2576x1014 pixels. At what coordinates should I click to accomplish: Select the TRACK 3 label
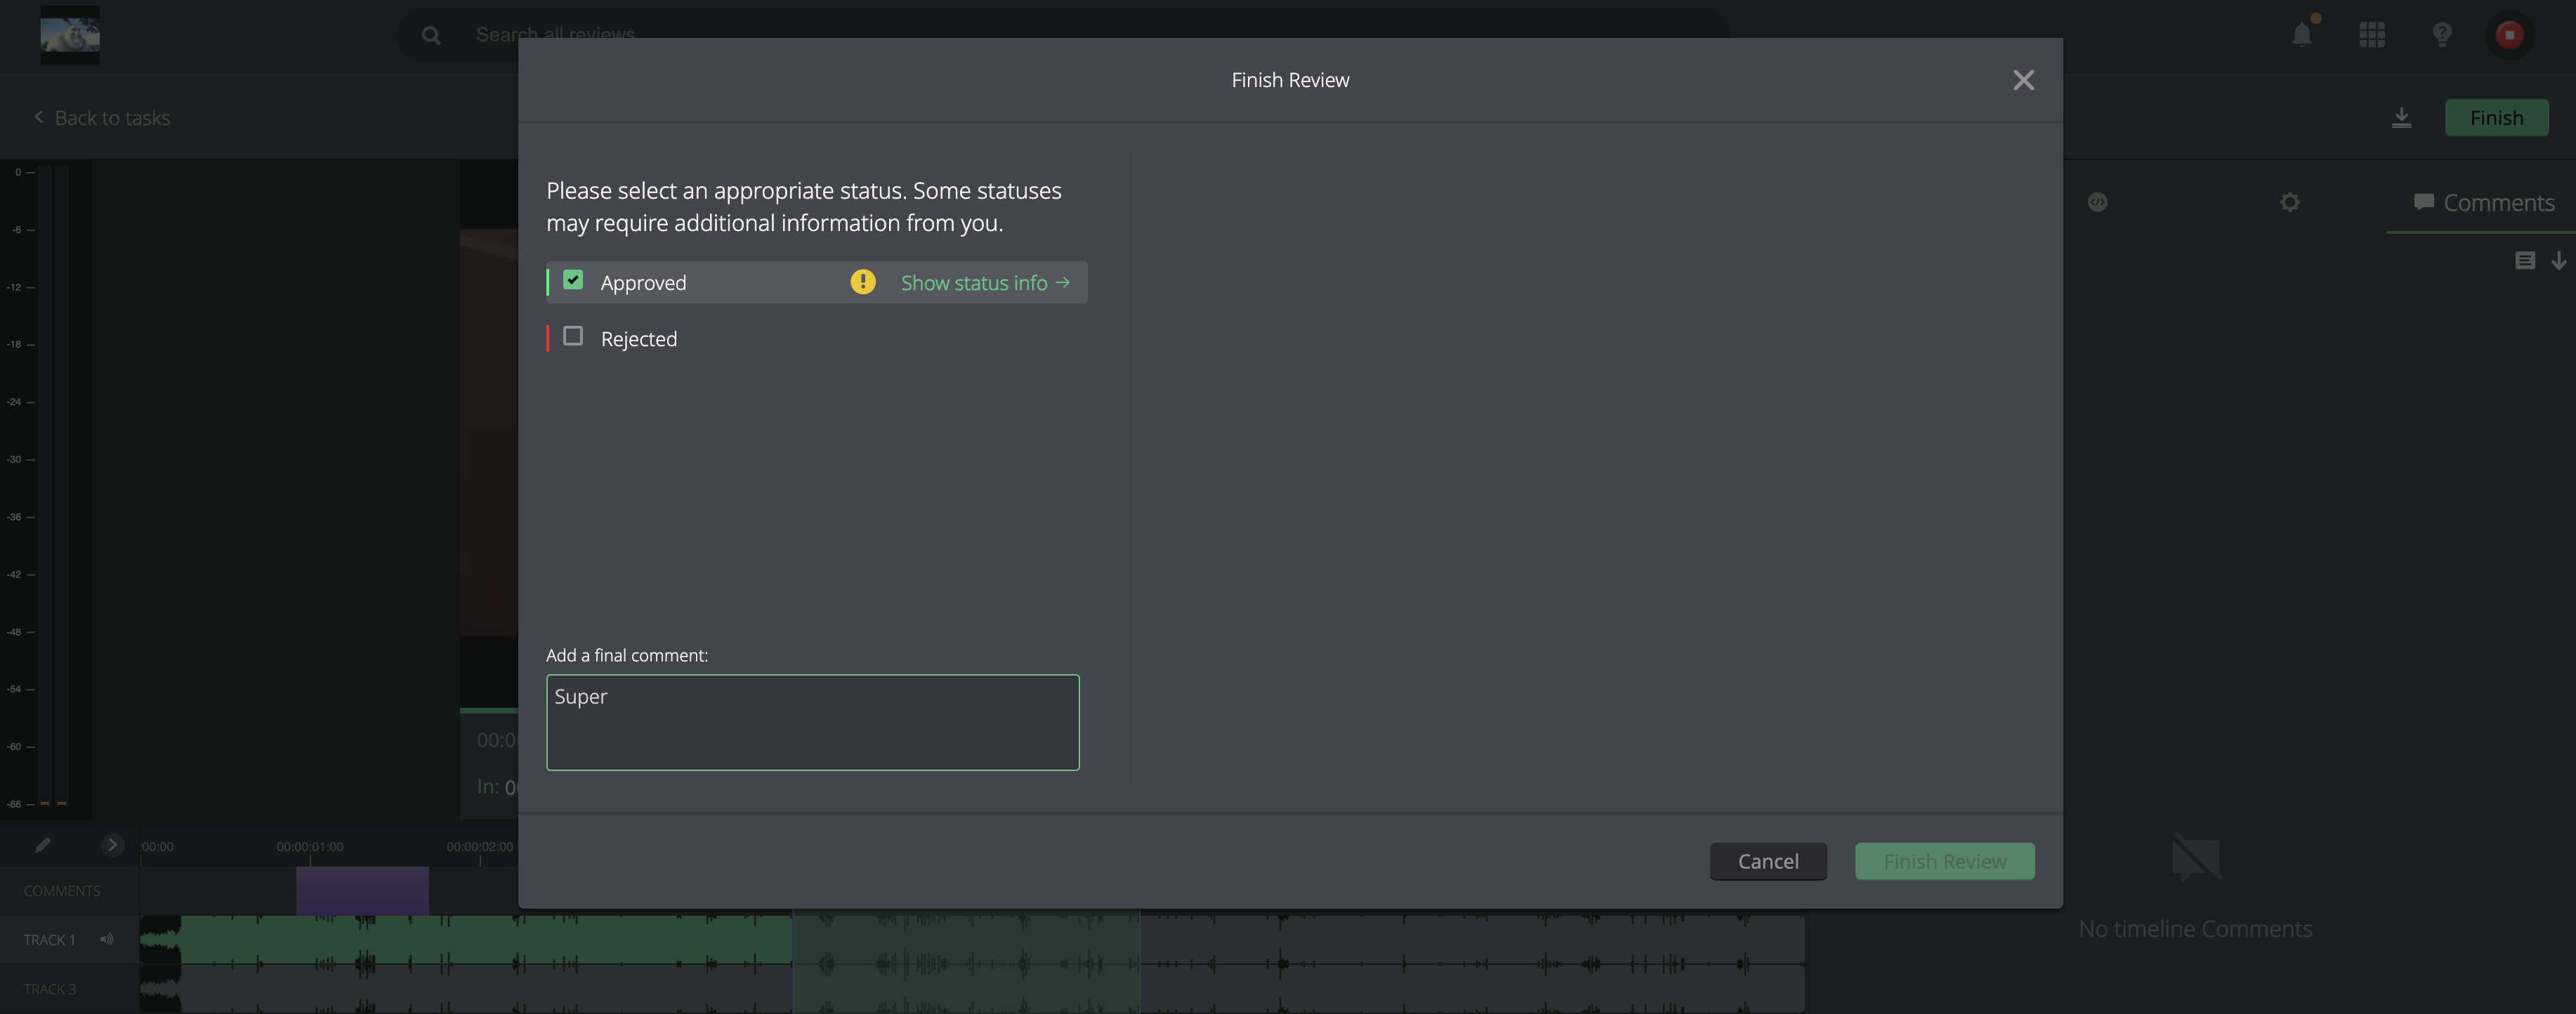click(x=50, y=989)
